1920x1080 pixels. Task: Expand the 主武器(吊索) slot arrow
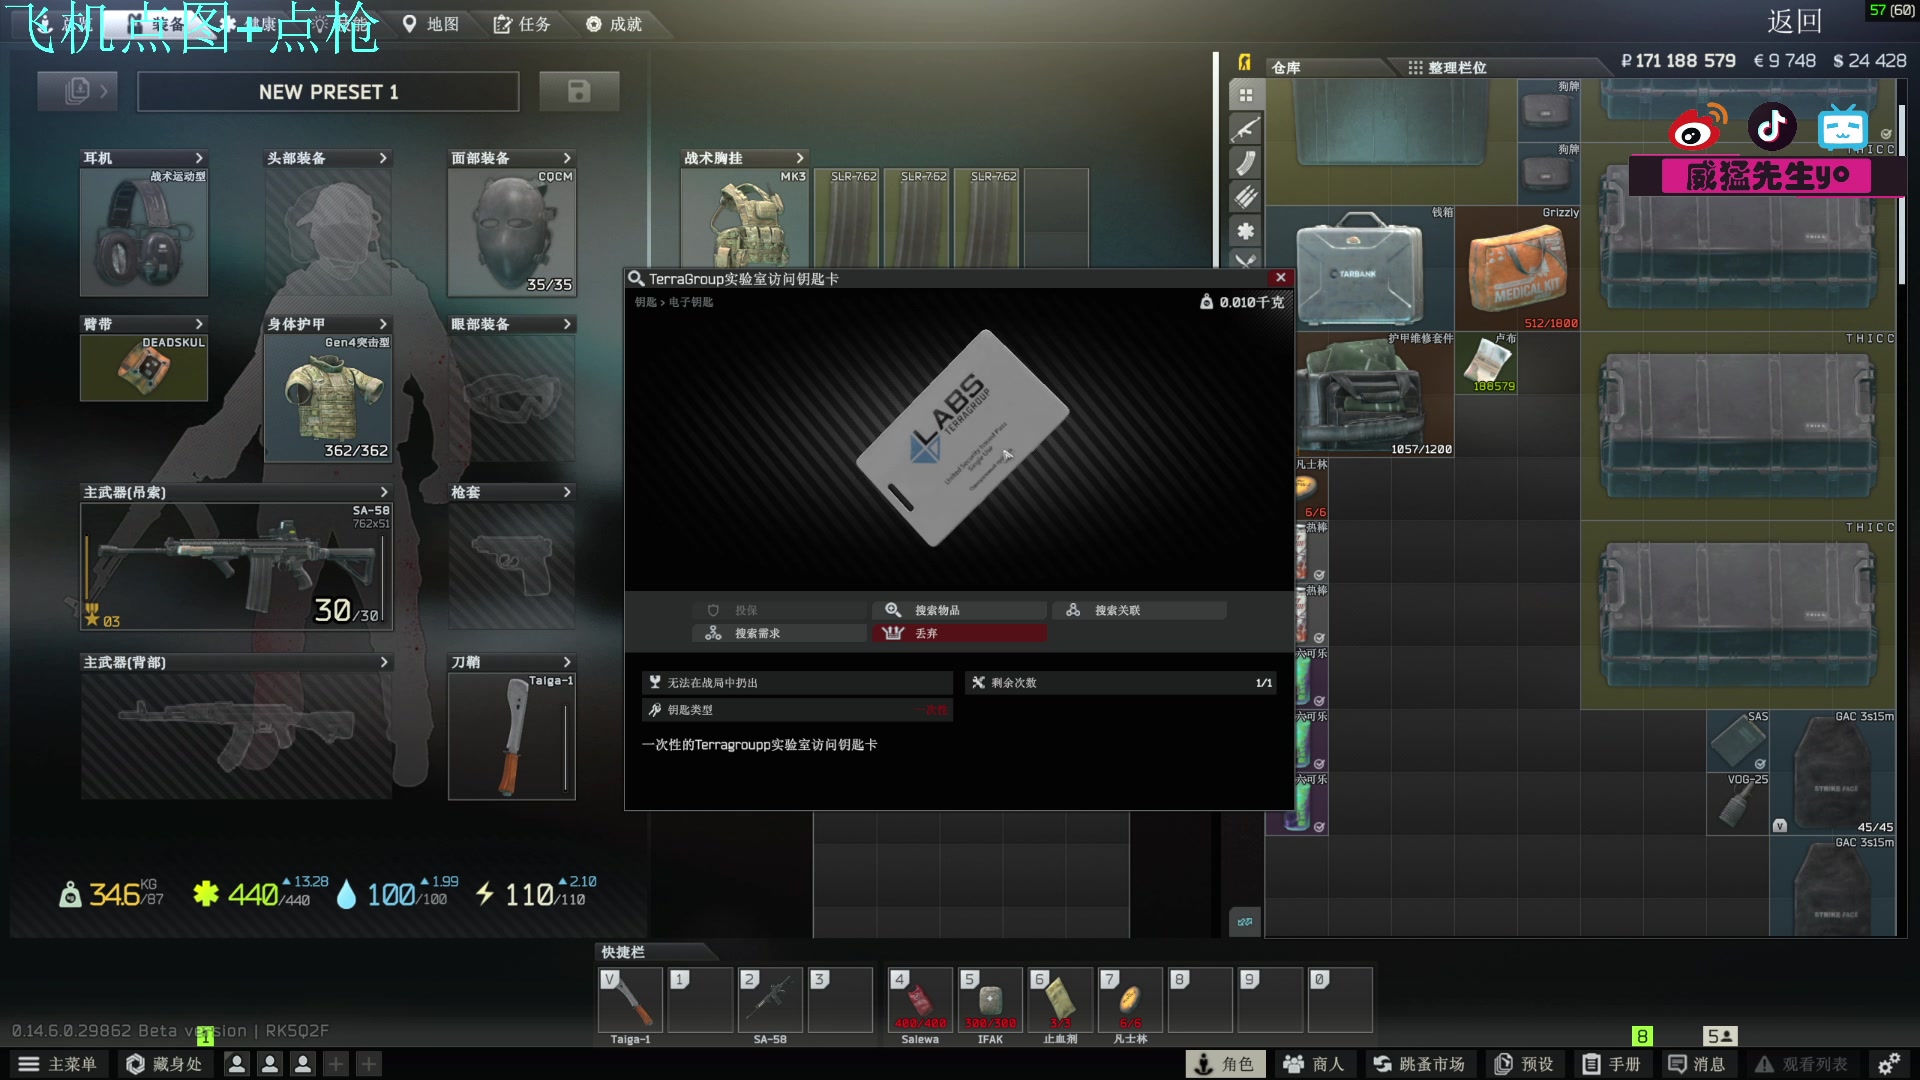(384, 492)
